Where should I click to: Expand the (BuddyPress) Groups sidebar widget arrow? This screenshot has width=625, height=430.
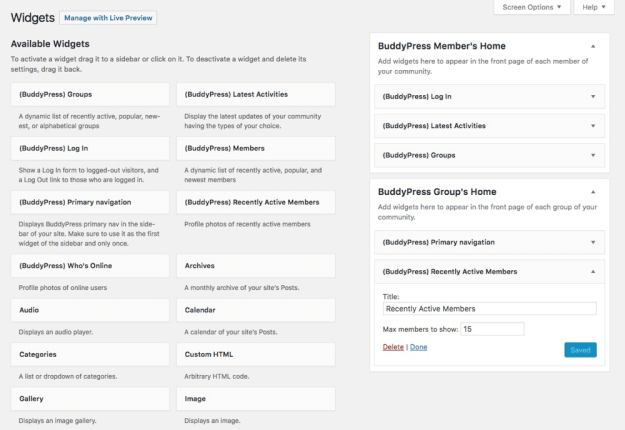[593, 155]
